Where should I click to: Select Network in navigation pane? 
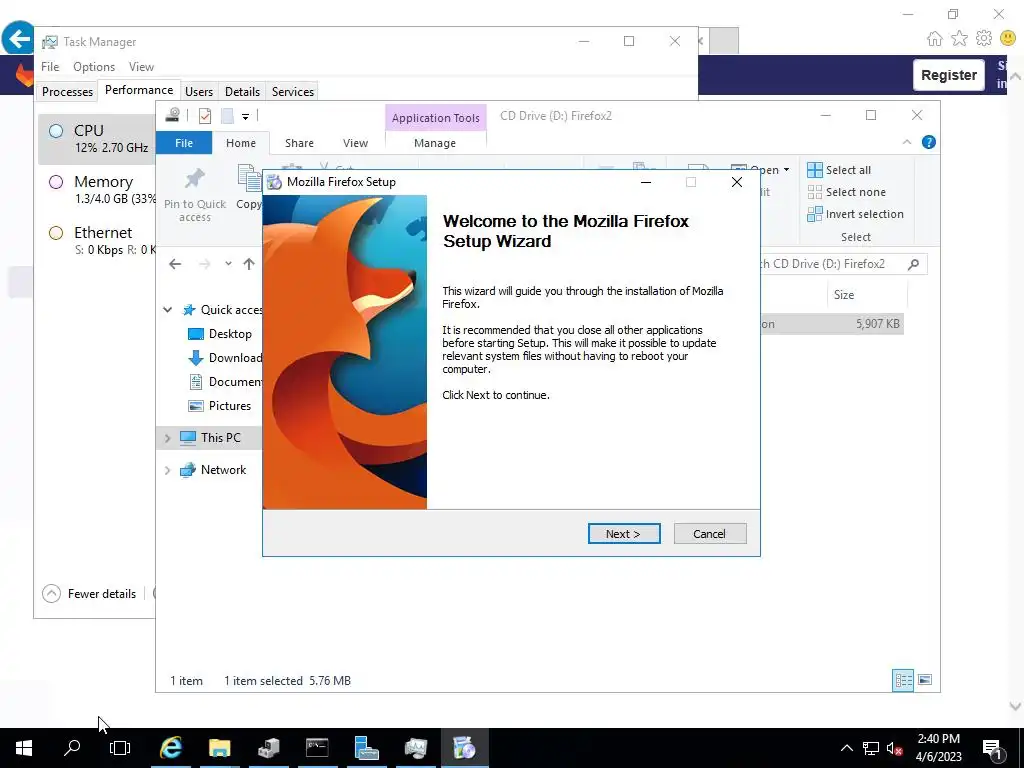tap(214, 470)
